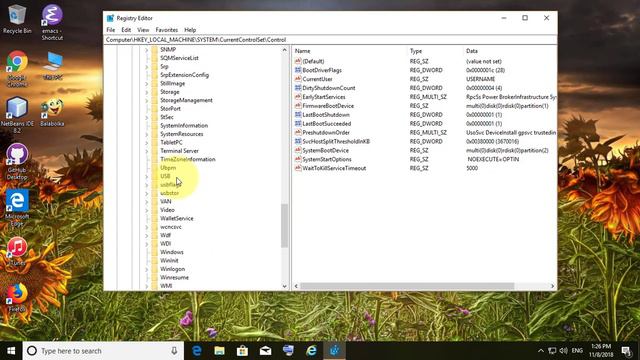
Task: Expand the usbstor key
Action: [147, 193]
